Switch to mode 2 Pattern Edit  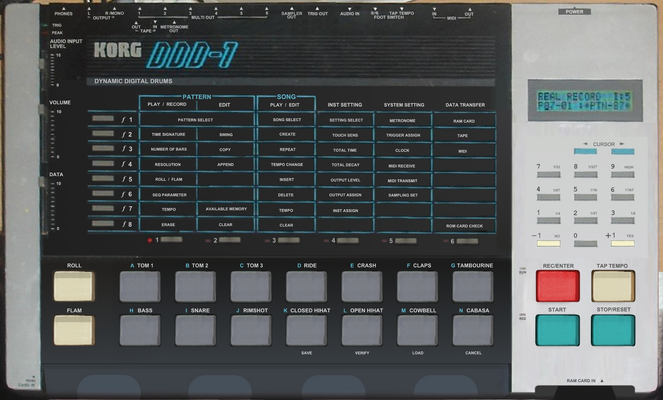tap(230, 240)
